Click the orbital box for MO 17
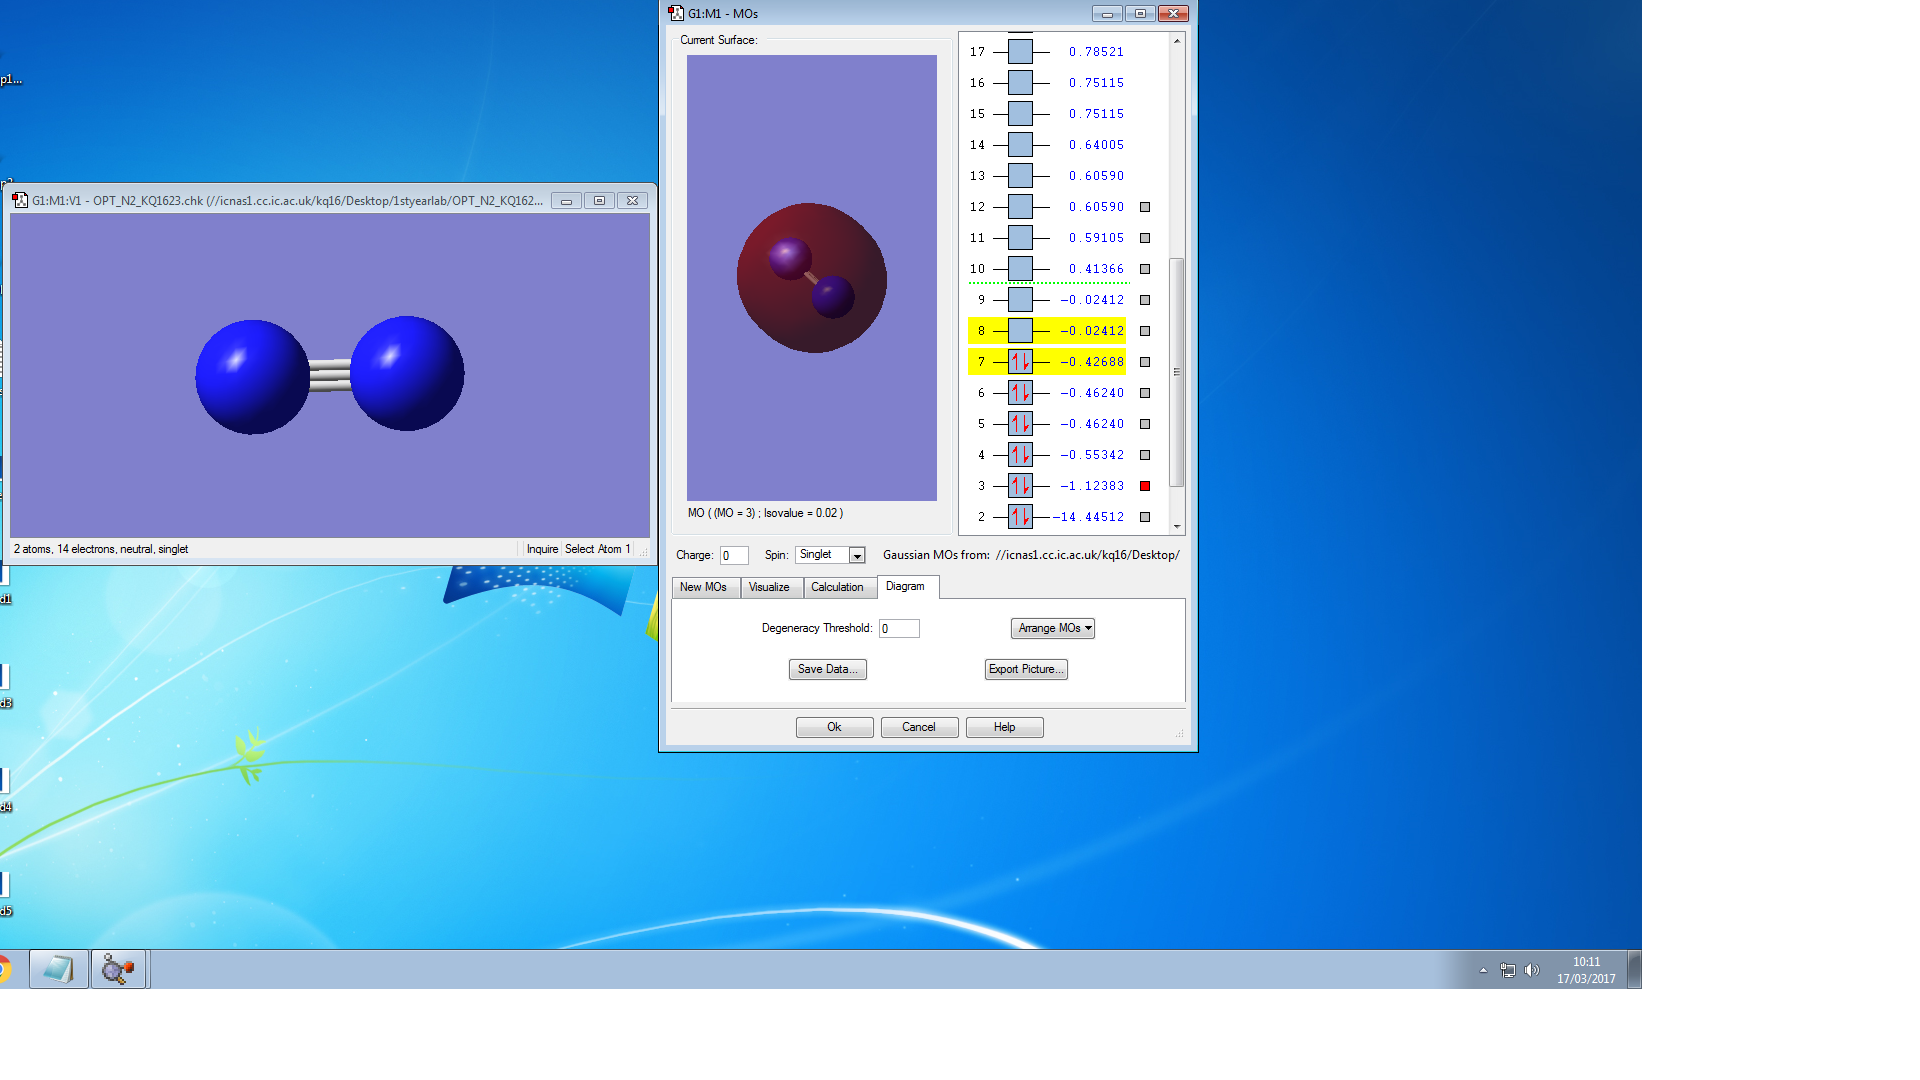The width and height of the screenshot is (1920, 1080). coord(1020,52)
